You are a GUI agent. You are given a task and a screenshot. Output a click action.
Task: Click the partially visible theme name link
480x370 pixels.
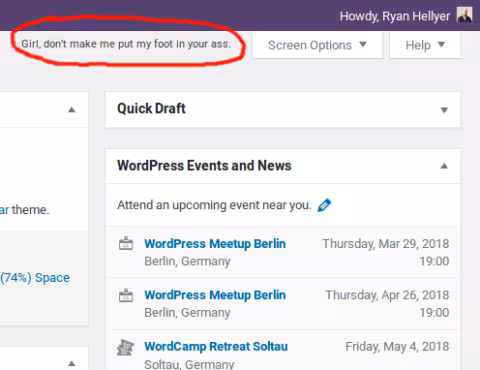[4, 210]
